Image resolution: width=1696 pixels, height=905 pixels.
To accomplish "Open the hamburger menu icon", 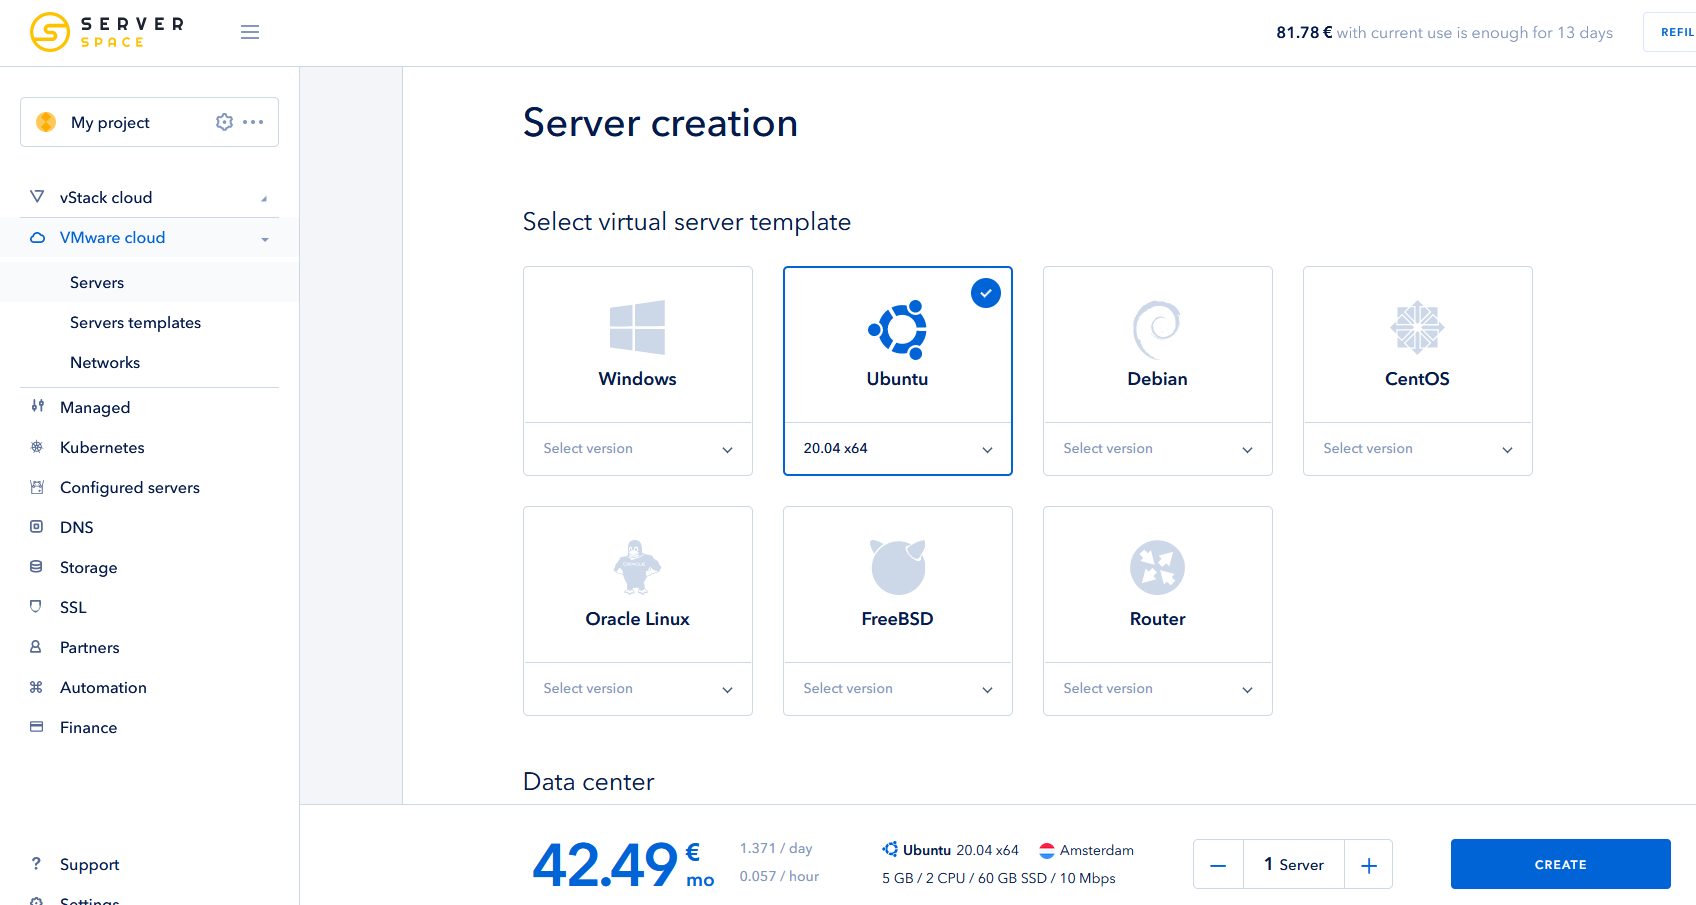I will tap(250, 32).
